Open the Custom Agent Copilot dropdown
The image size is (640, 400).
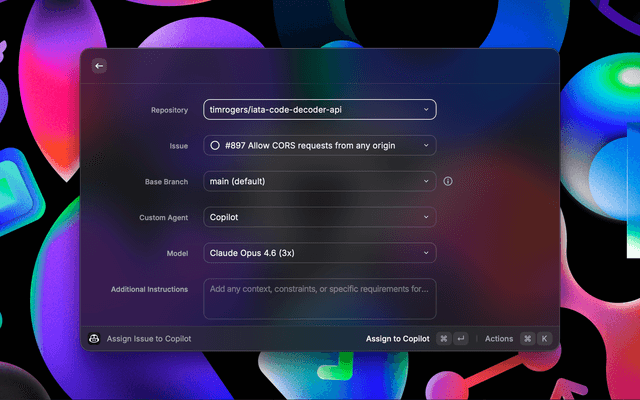pyautogui.click(x=310, y=217)
